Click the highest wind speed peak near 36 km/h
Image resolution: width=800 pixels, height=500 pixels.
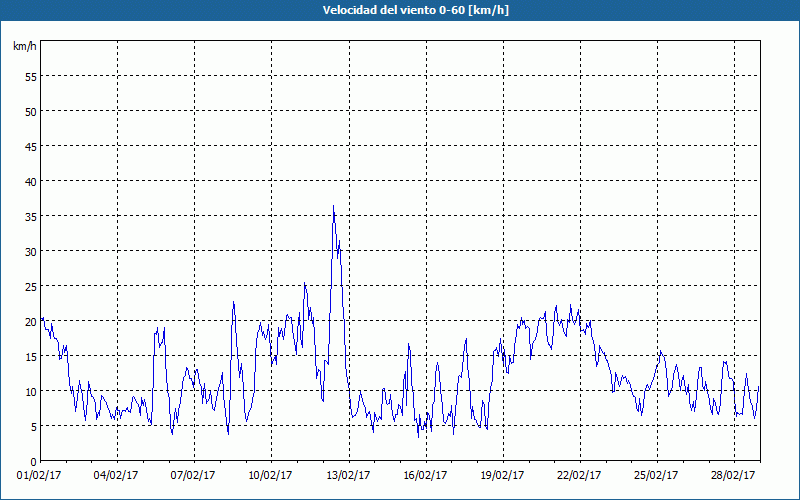[x=333, y=206]
